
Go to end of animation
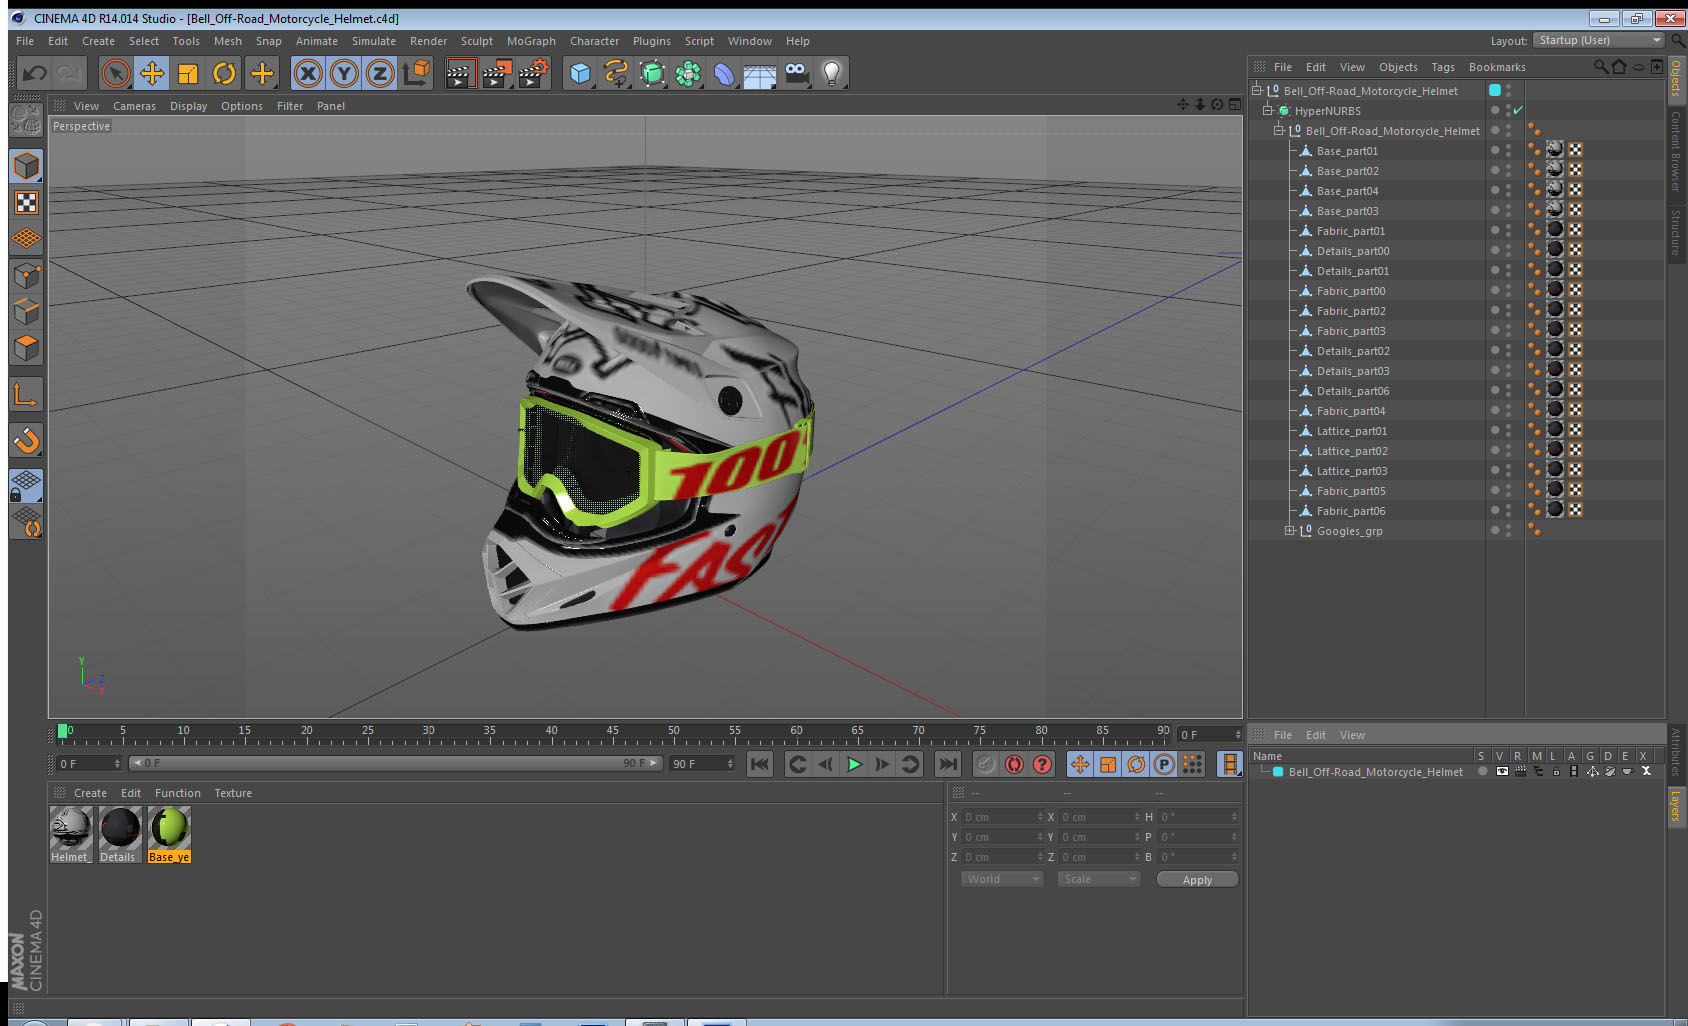click(947, 764)
